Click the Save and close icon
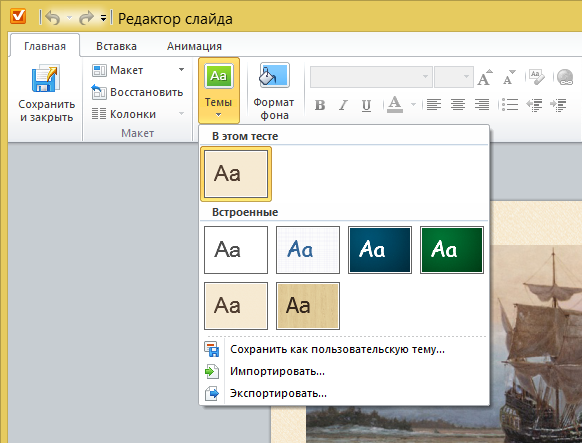 [46, 78]
